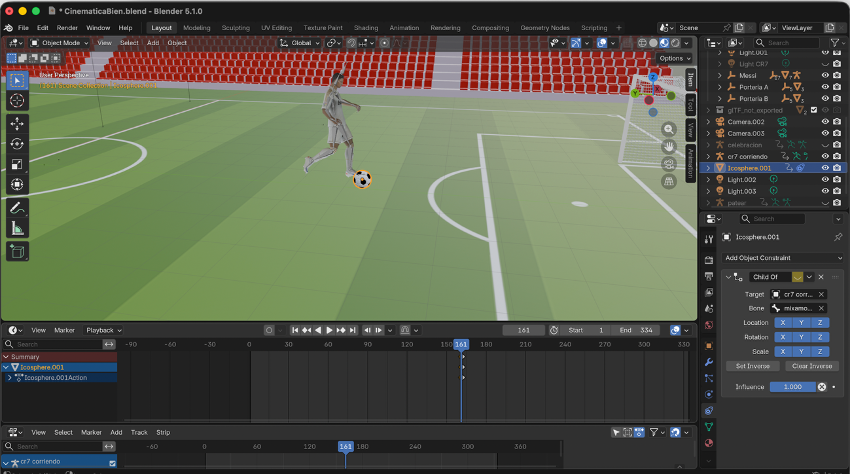Open the World properties tab
The image size is (850, 474).
point(709,325)
